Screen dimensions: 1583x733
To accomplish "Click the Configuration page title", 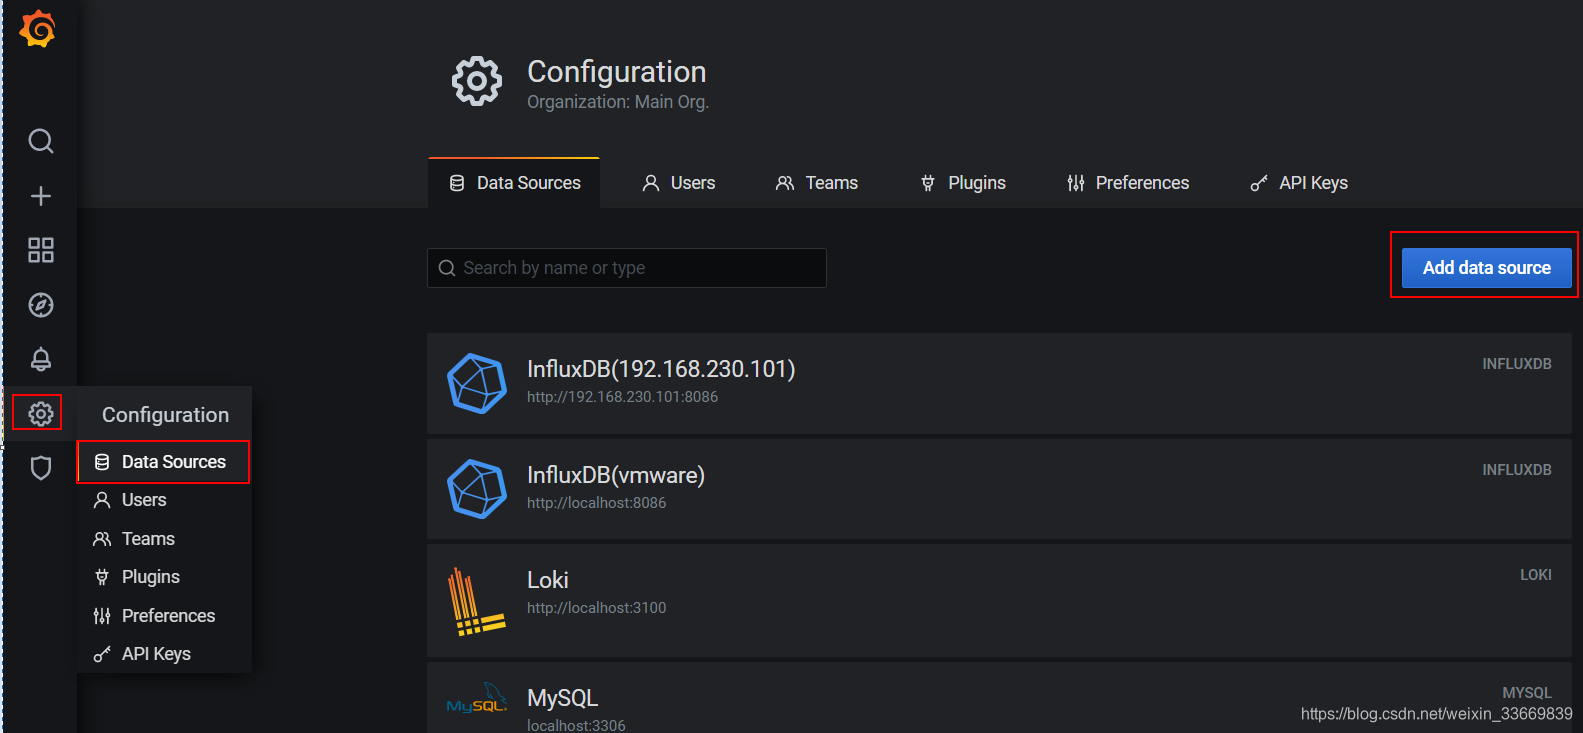I will [616, 72].
